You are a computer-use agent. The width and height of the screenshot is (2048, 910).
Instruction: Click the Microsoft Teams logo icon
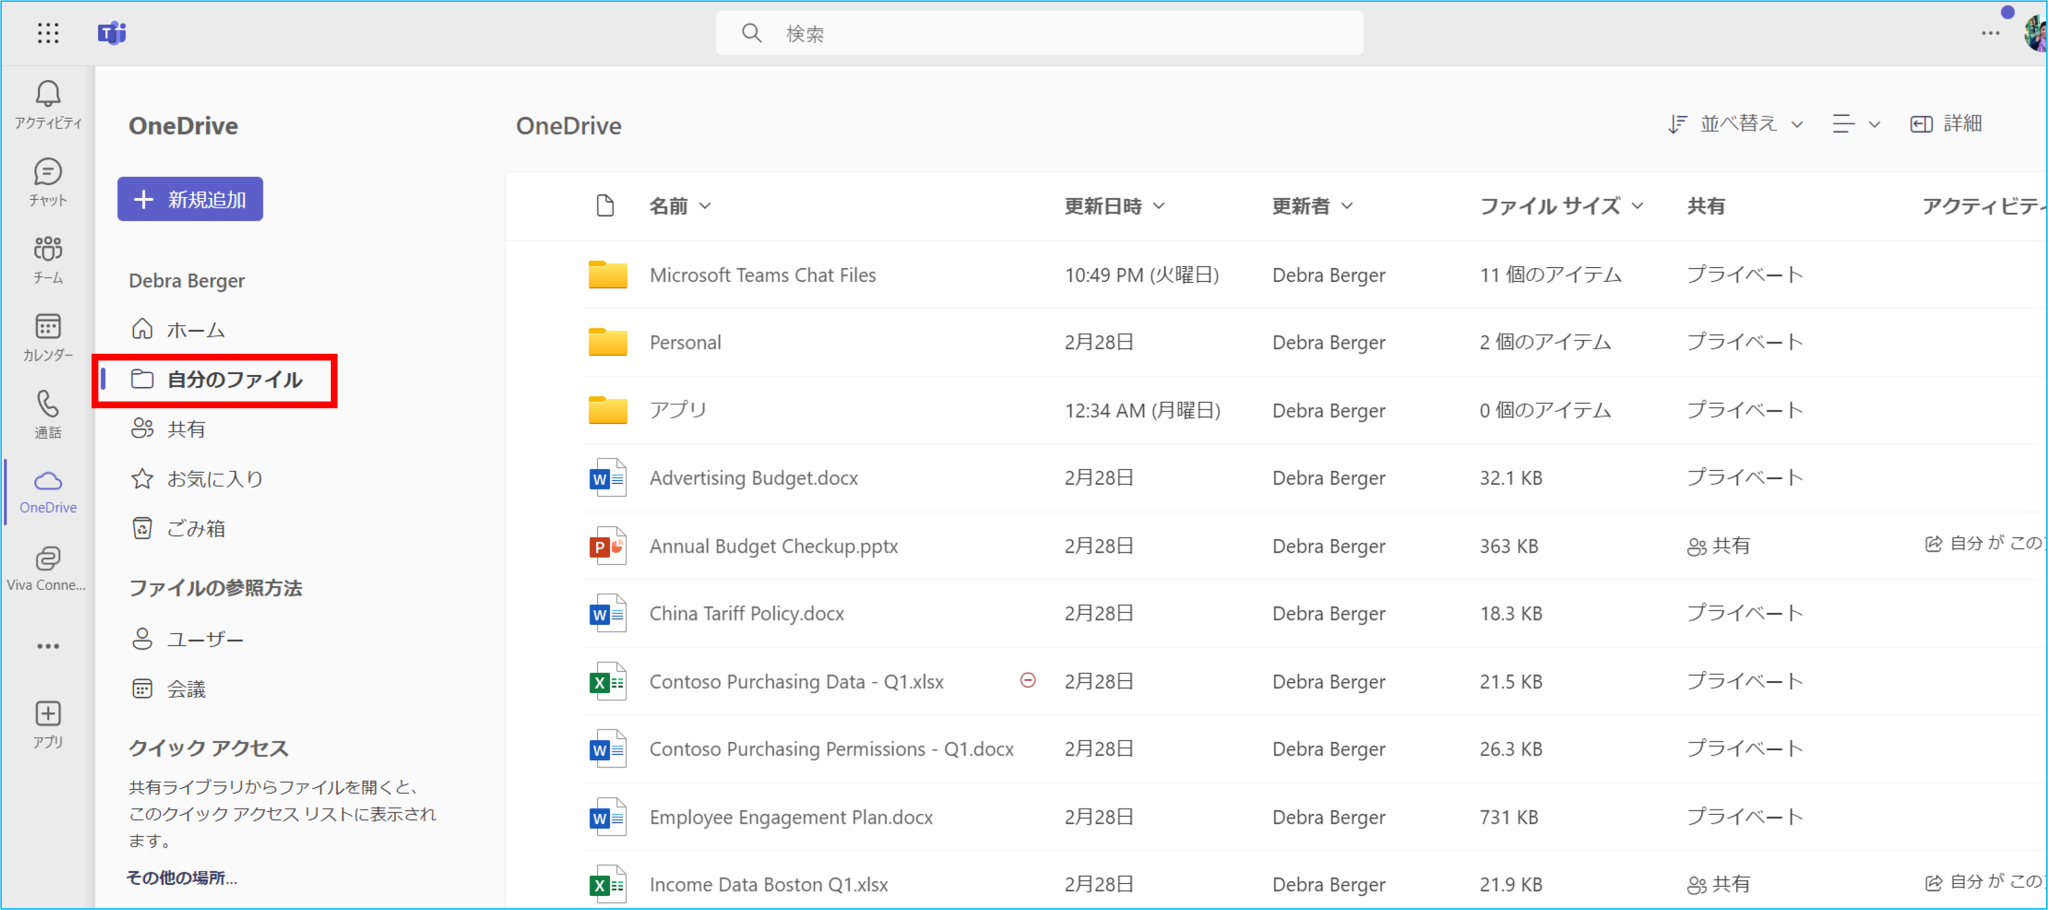111,33
